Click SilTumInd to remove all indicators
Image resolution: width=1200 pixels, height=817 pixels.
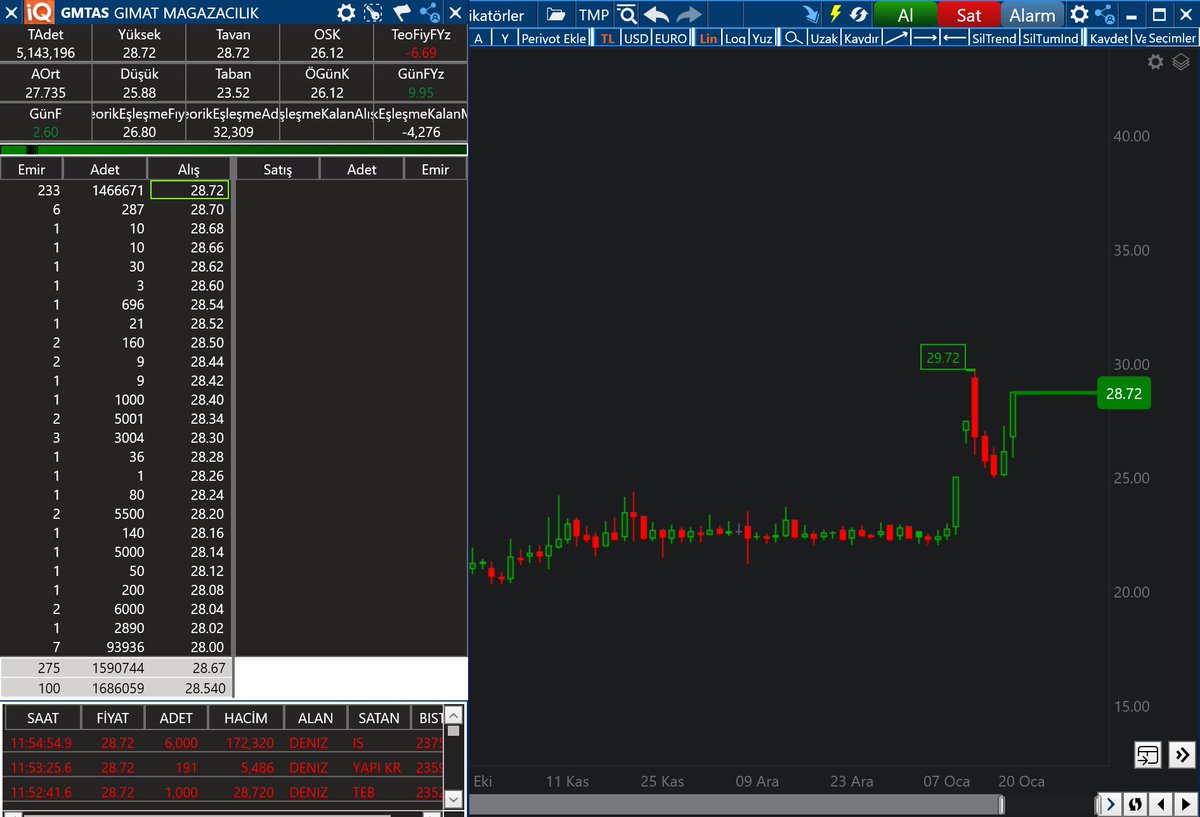point(1050,38)
